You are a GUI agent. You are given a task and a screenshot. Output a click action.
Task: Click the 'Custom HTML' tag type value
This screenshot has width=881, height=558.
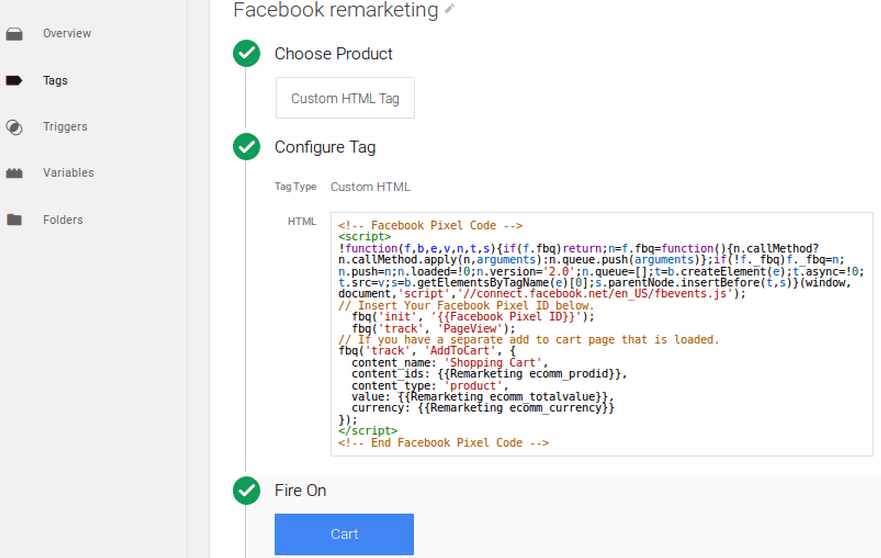pos(370,187)
